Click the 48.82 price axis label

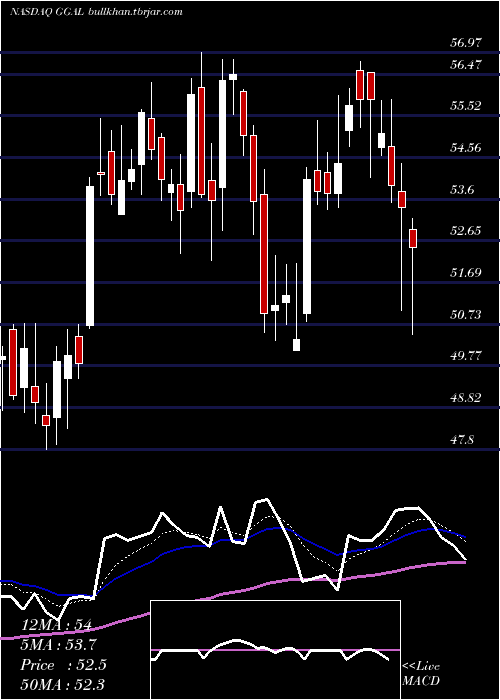pyautogui.click(x=466, y=397)
